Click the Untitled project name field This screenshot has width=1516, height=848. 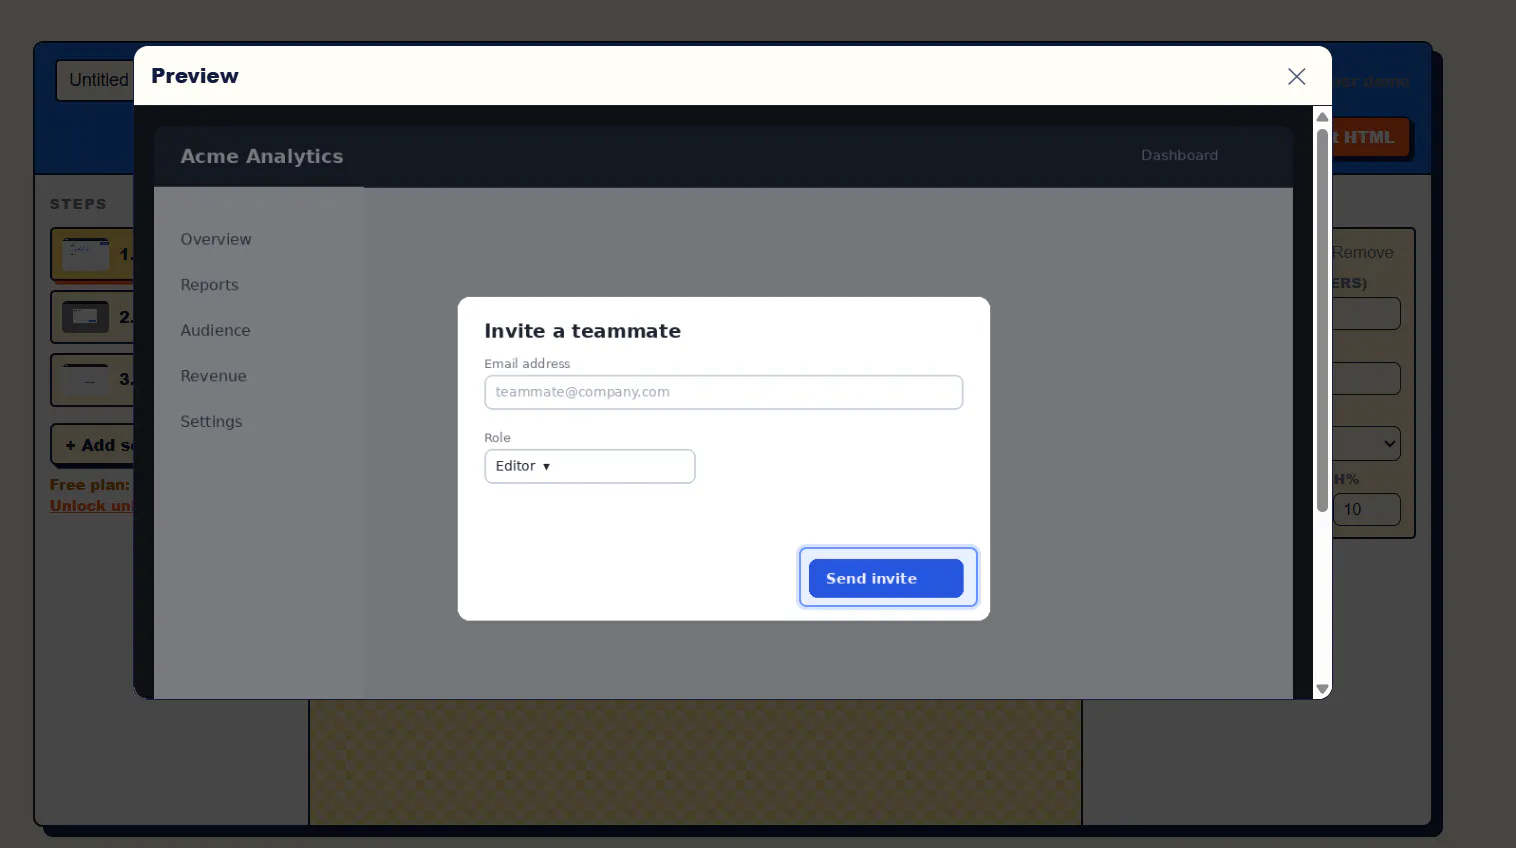(x=96, y=80)
